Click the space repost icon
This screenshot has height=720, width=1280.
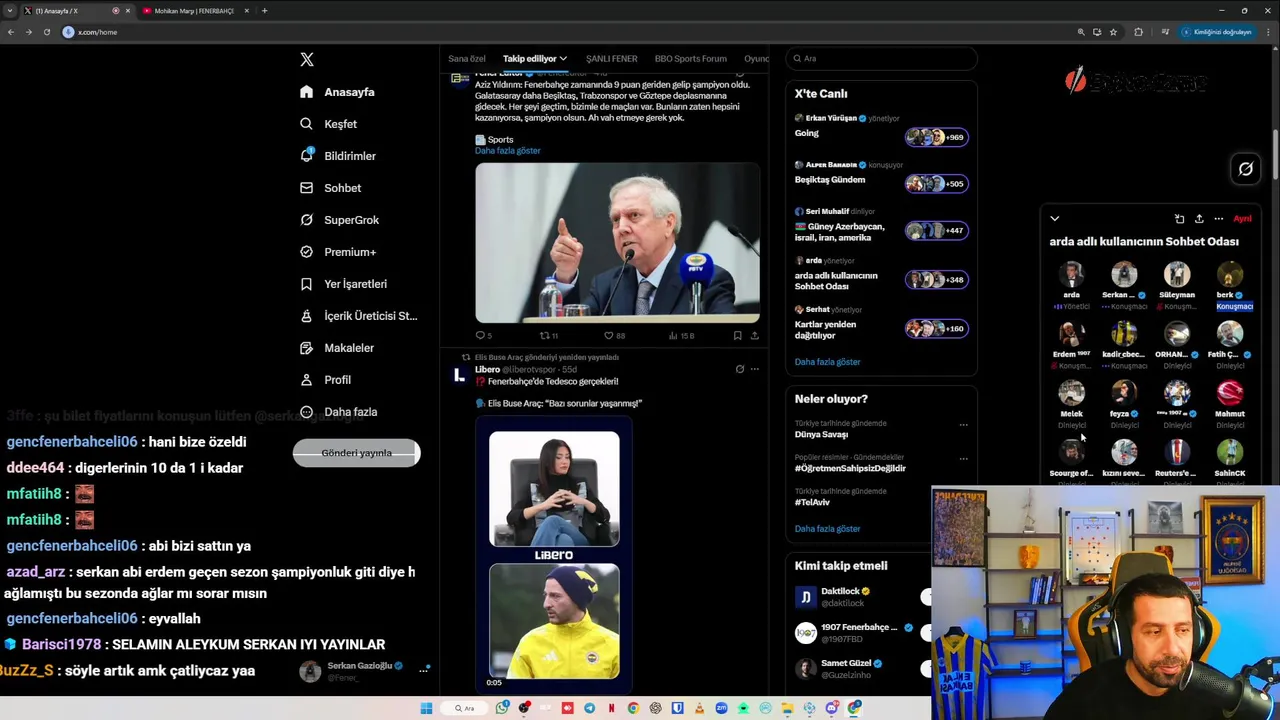tap(1179, 218)
